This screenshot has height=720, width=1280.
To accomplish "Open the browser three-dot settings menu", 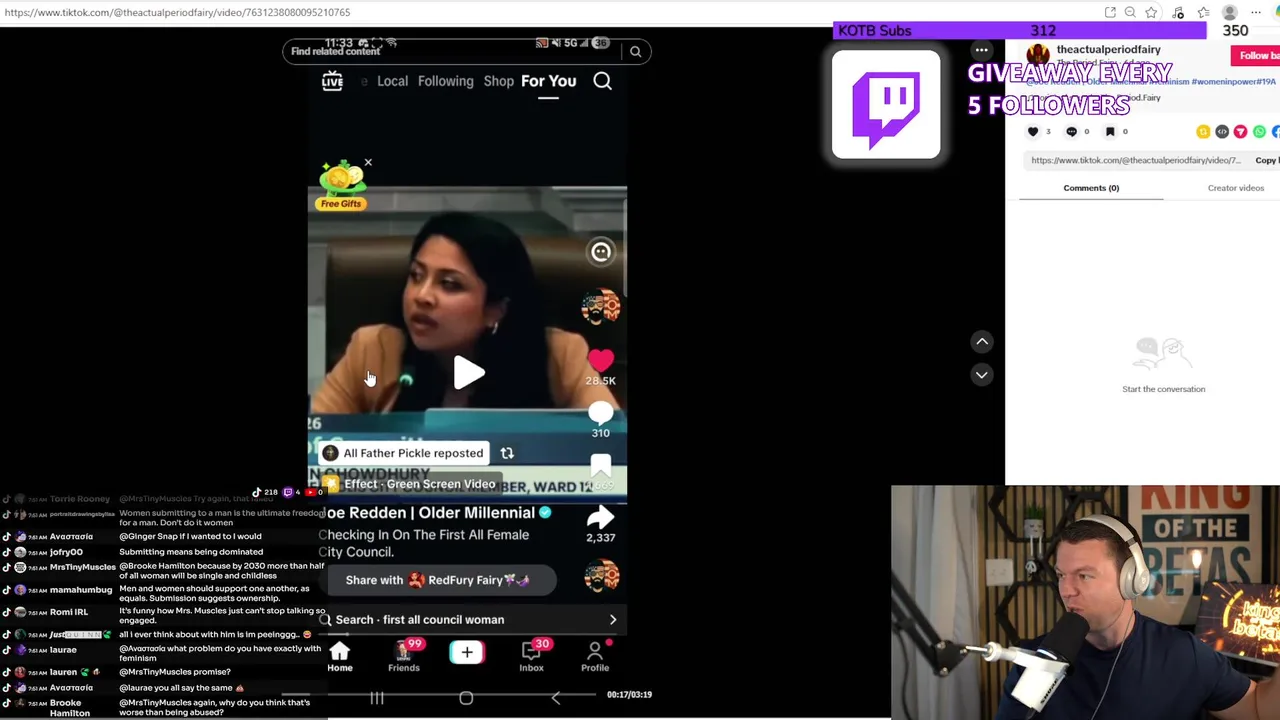I will (1256, 12).
